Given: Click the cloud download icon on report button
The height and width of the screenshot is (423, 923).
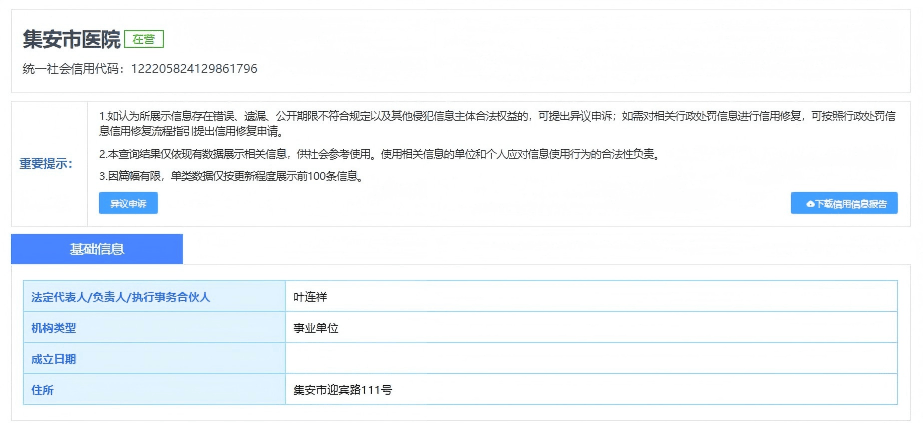Looking at the screenshot, I should pos(810,203).
